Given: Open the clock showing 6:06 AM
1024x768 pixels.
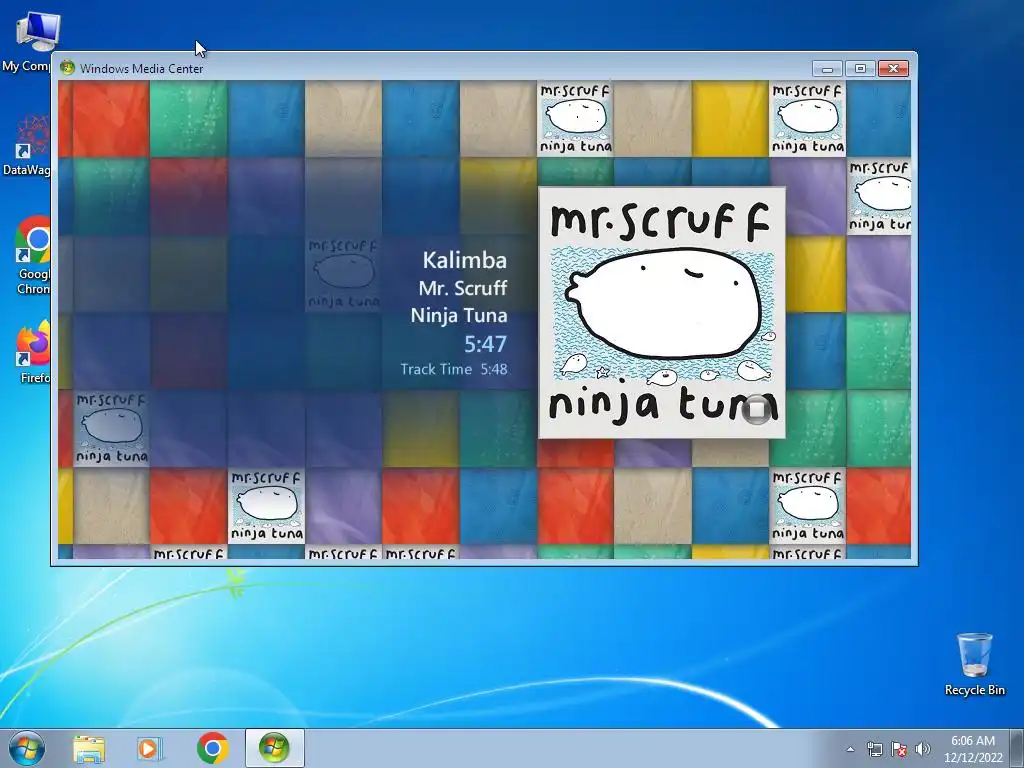Looking at the screenshot, I should click(972, 749).
